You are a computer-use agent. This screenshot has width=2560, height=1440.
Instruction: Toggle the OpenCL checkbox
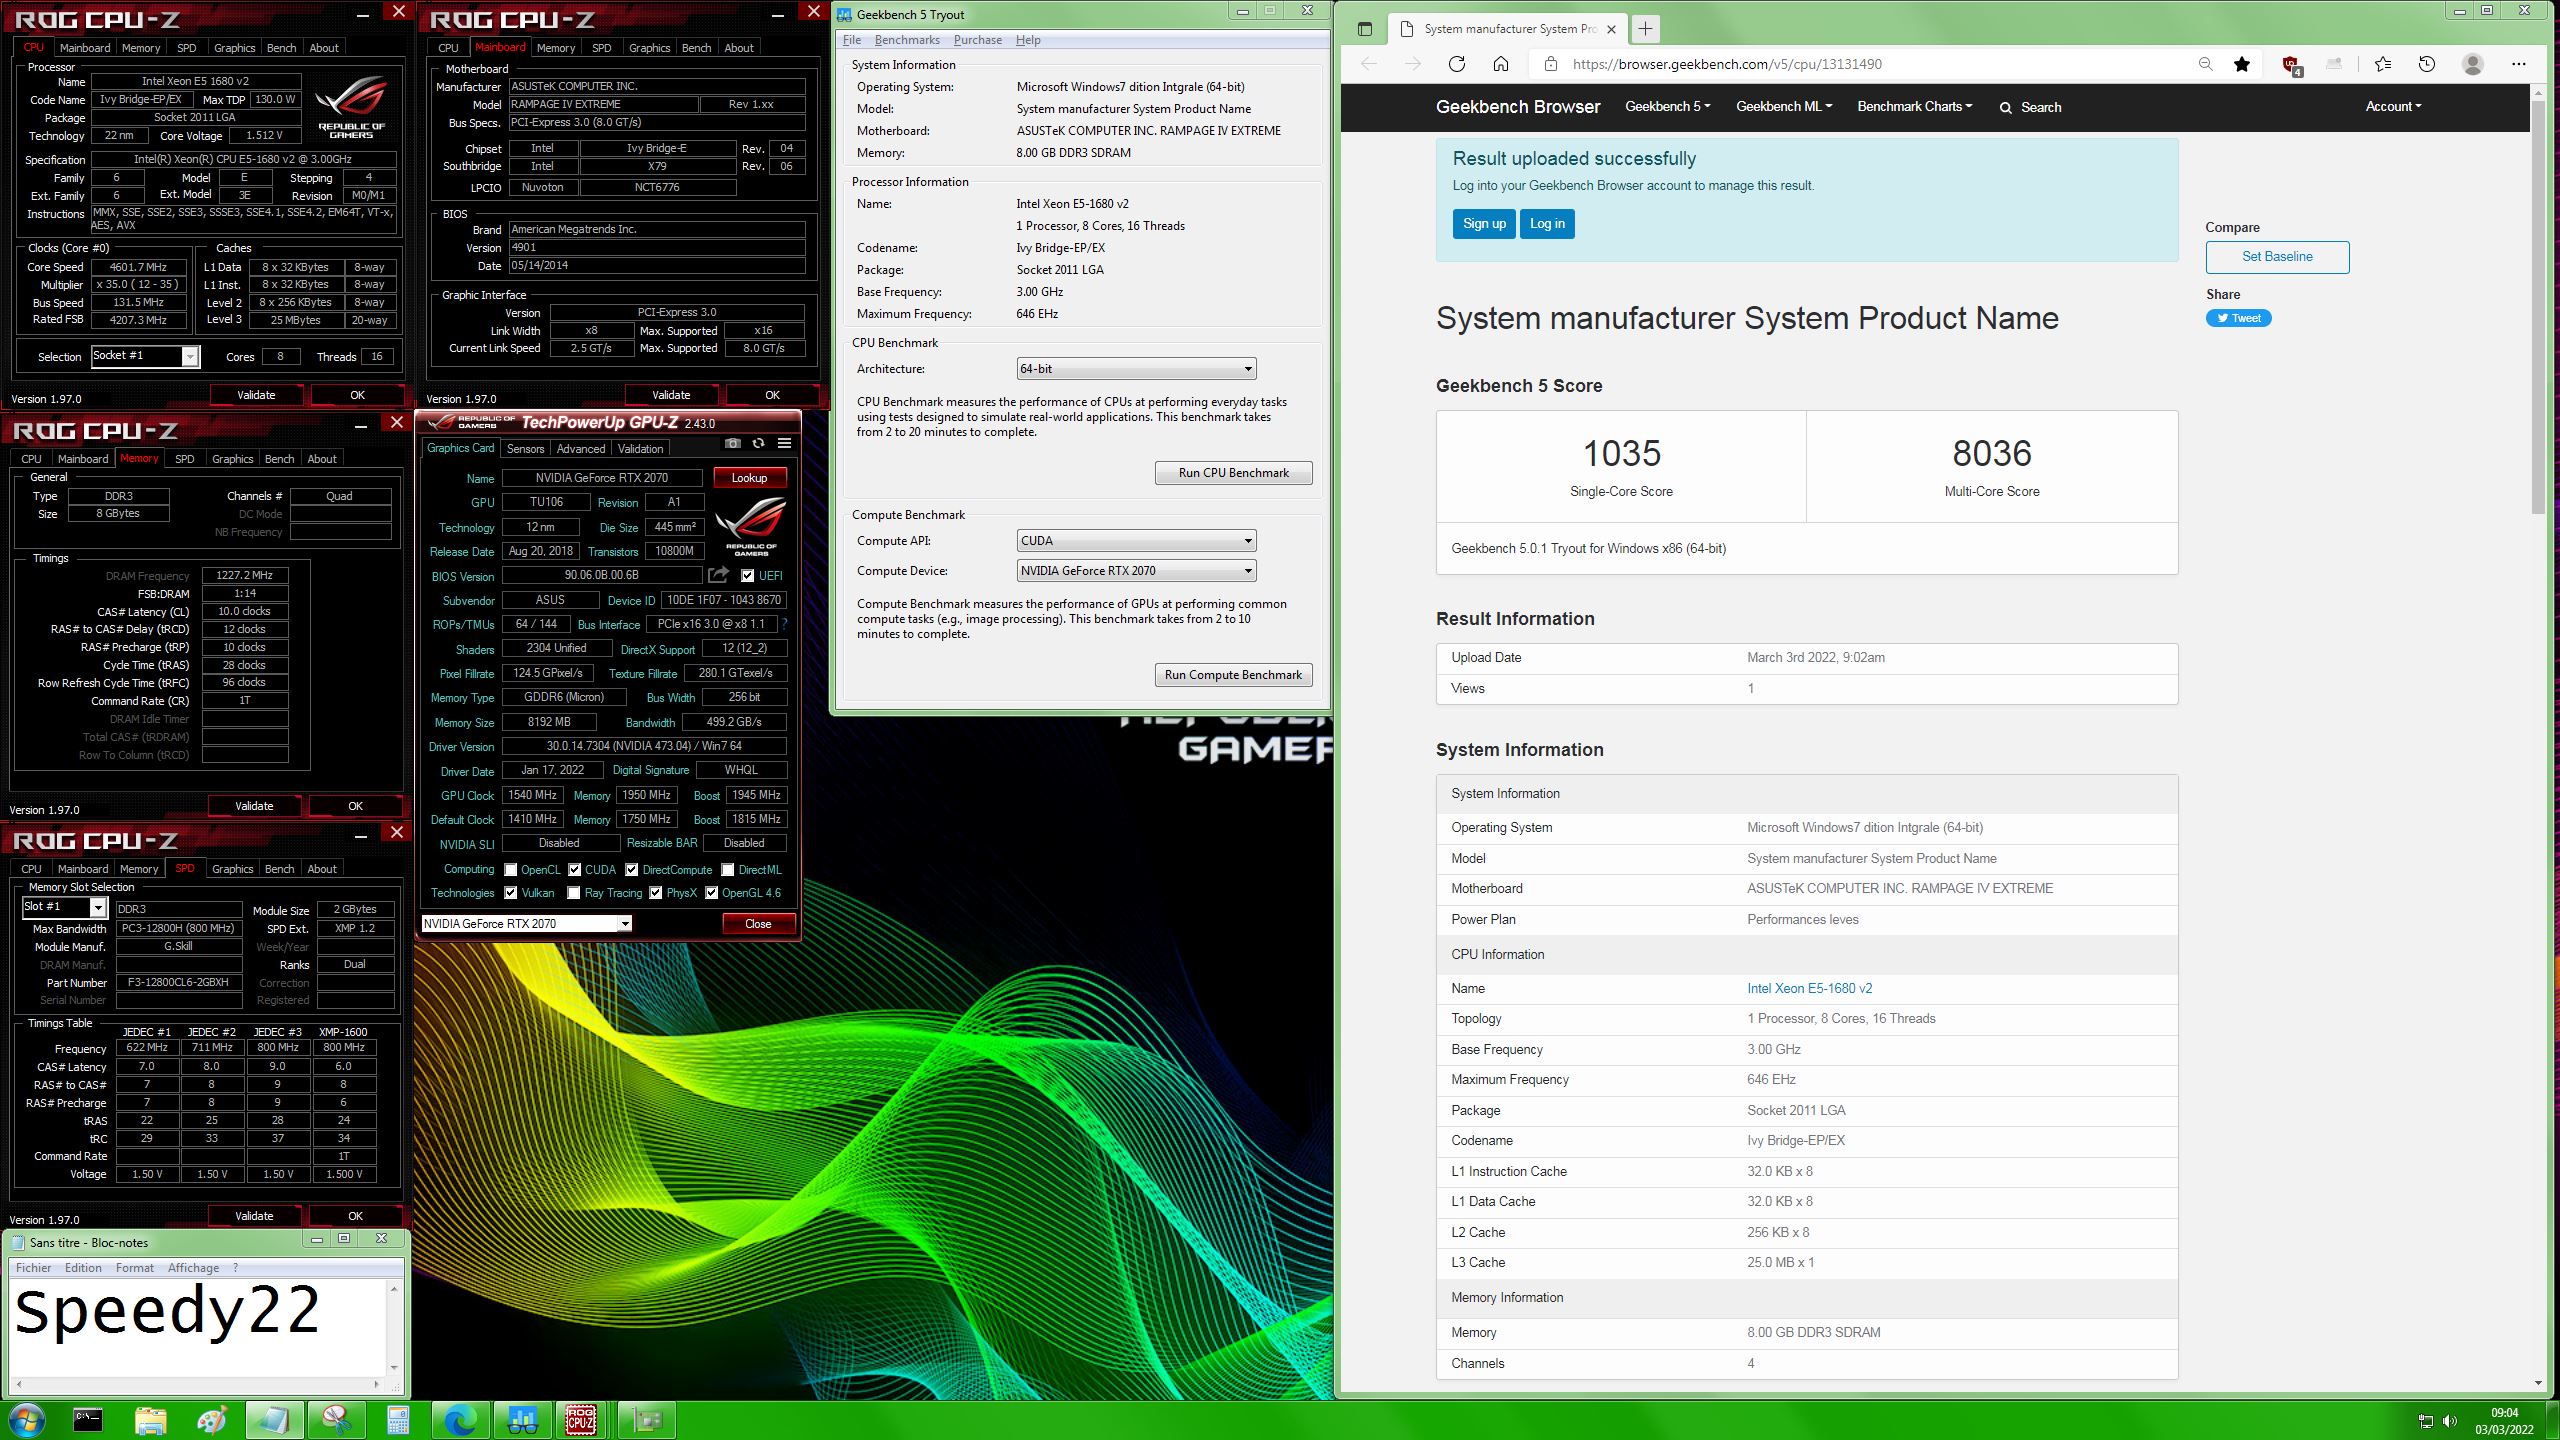(511, 870)
